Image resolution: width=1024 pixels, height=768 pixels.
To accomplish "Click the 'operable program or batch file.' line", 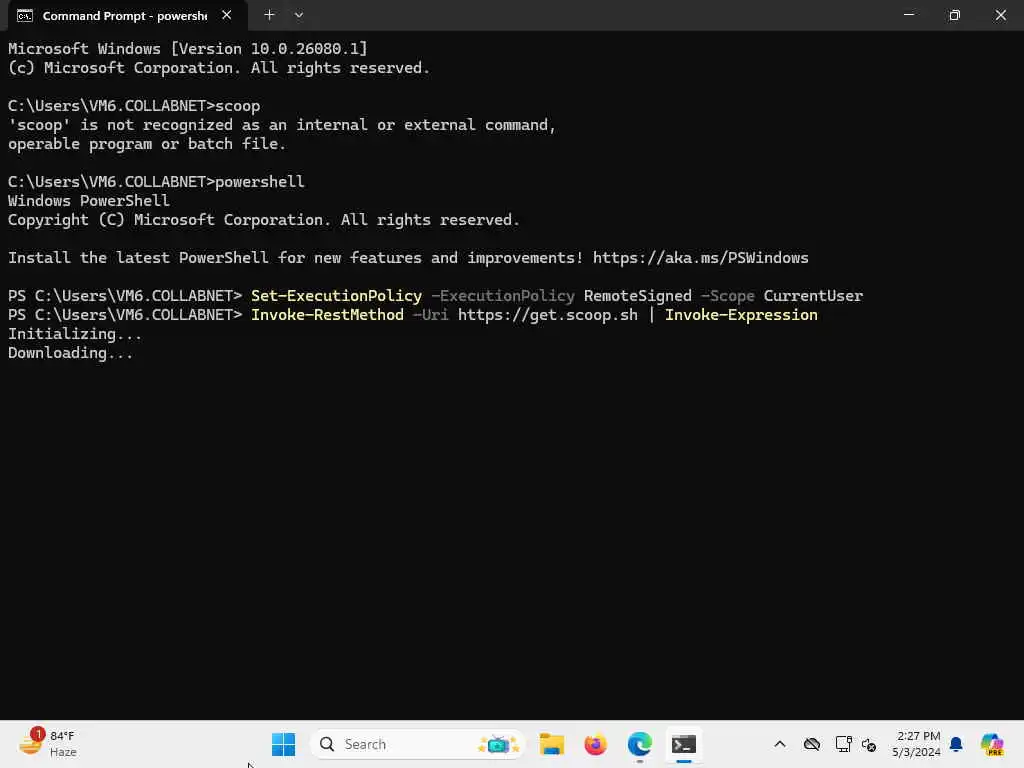I will (147, 144).
